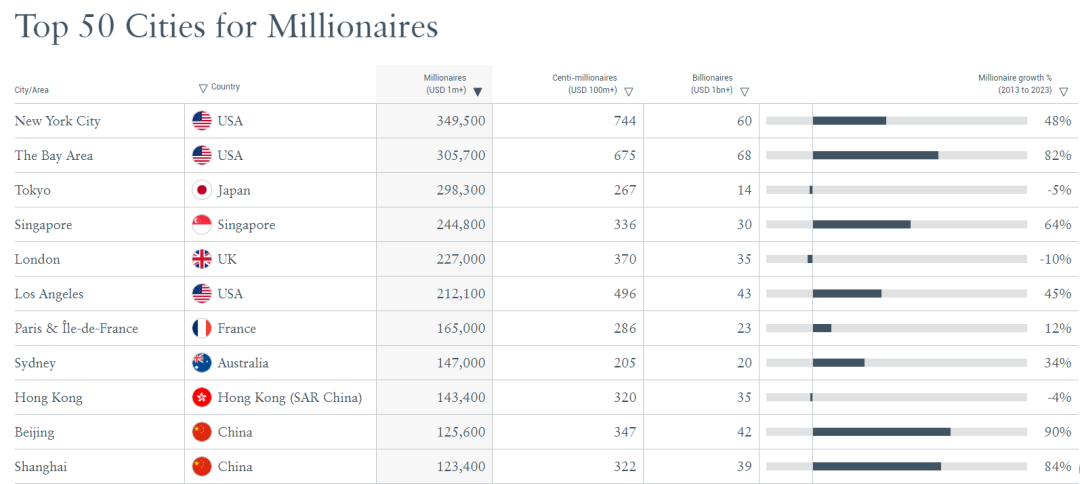Click the Japan flag icon
The height and width of the screenshot is (484, 1080).
pos(202,190)
